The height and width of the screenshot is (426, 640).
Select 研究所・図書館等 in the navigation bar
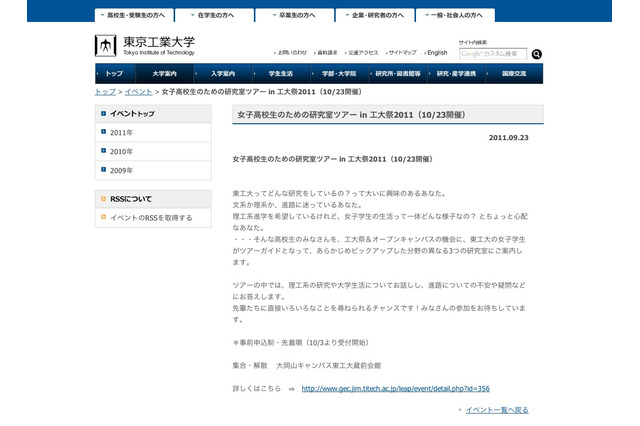[398, 73]
